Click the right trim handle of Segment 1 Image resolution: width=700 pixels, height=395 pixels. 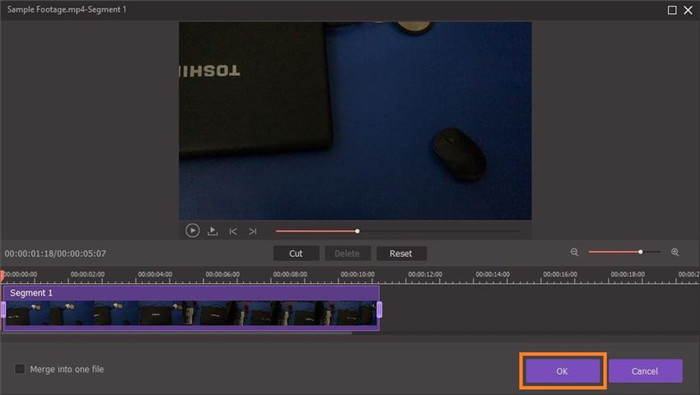point(379,310)
